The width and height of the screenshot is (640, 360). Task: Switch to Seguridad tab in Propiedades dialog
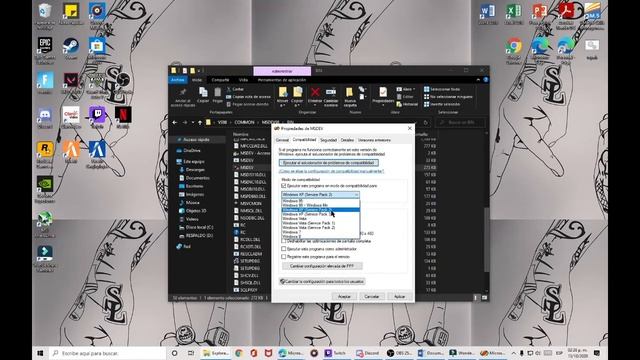pyautogui.click(x=328, y=140)
